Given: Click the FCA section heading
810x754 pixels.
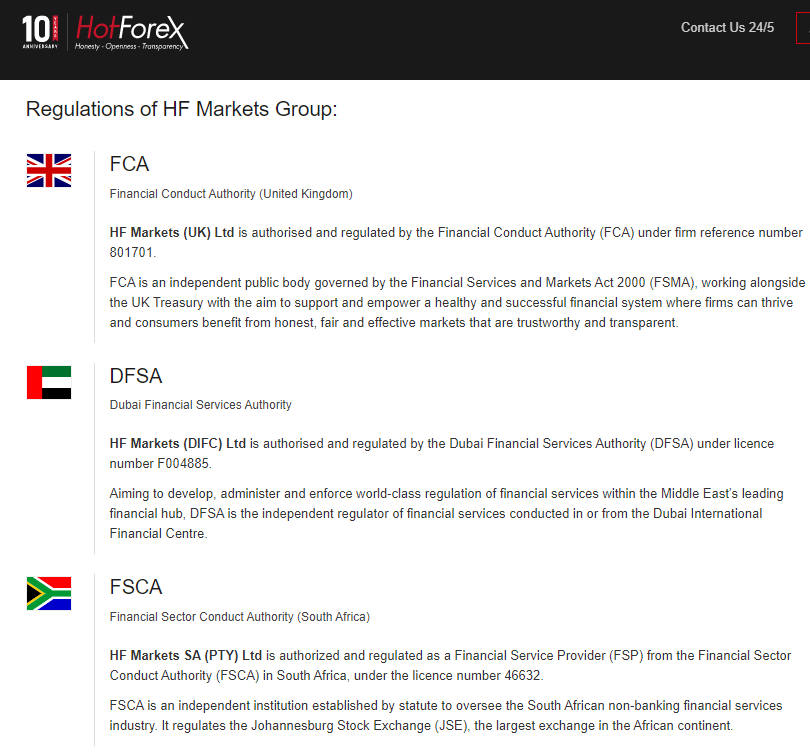Looking at the screenshot, I should 129,164.
